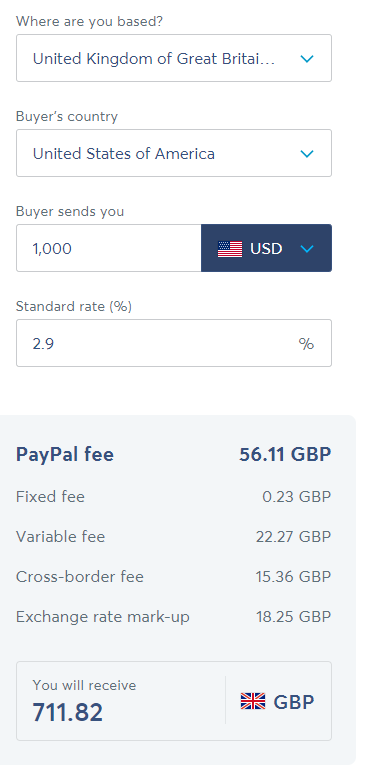Expand the Buyer's country chevron
This screenshot has height=771, width=376.
coord(307,154)
